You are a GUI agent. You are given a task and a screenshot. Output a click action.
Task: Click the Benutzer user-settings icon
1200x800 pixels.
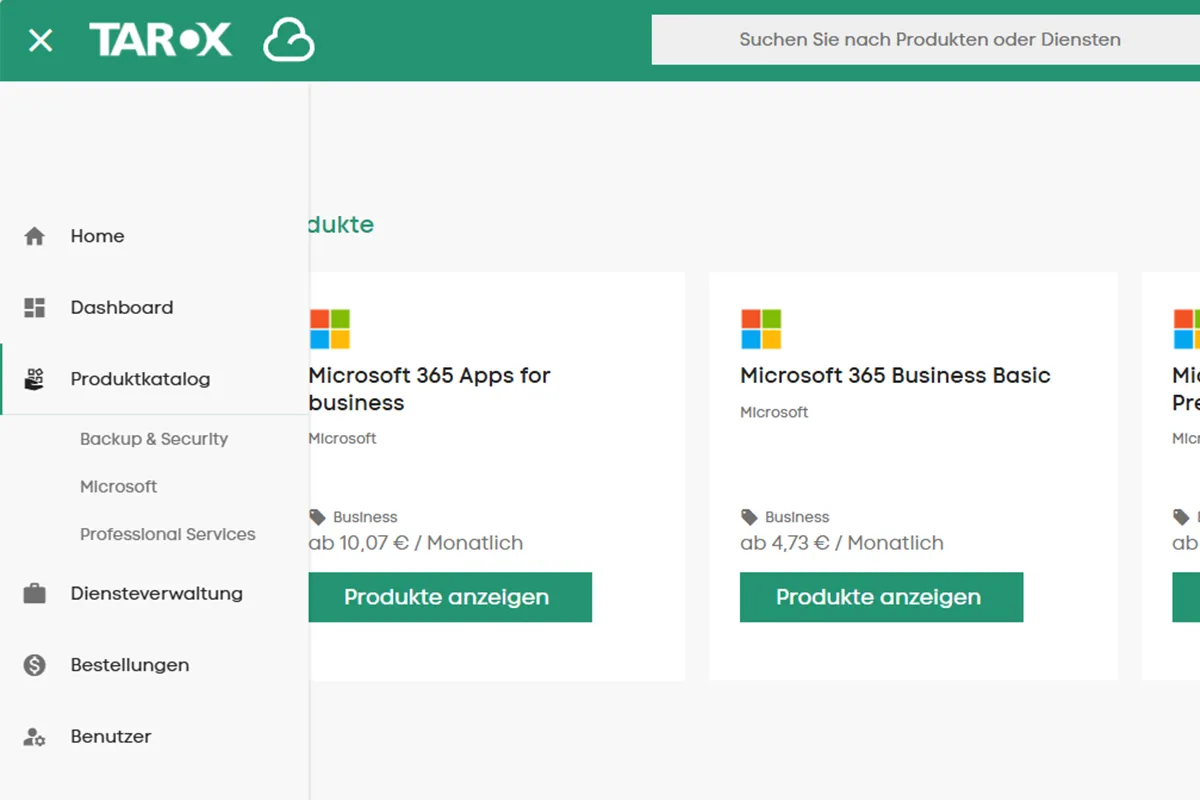35,737
